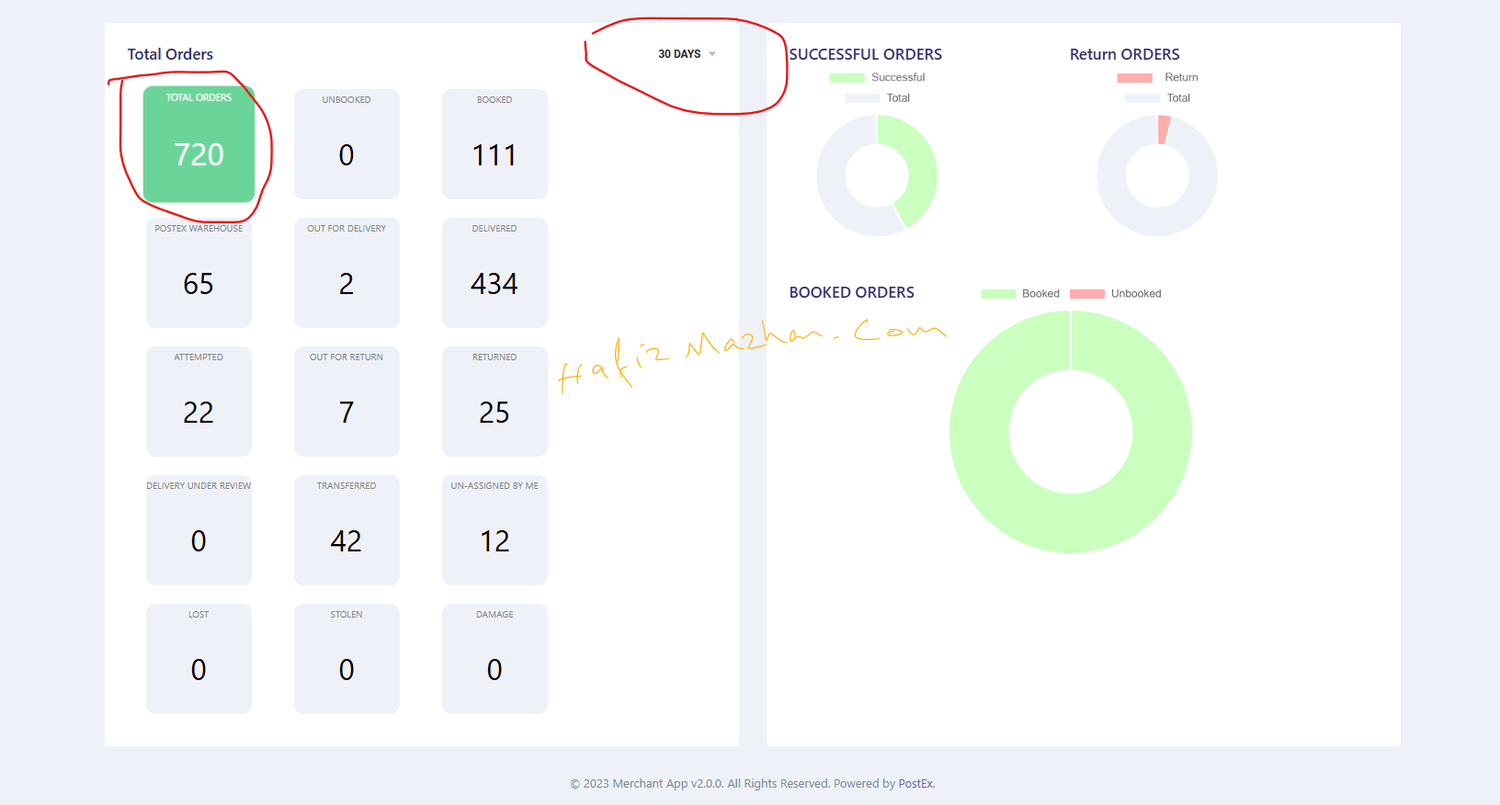Toggle the Booked legend item
1500x805 pixels.
tap(1020, 294)
